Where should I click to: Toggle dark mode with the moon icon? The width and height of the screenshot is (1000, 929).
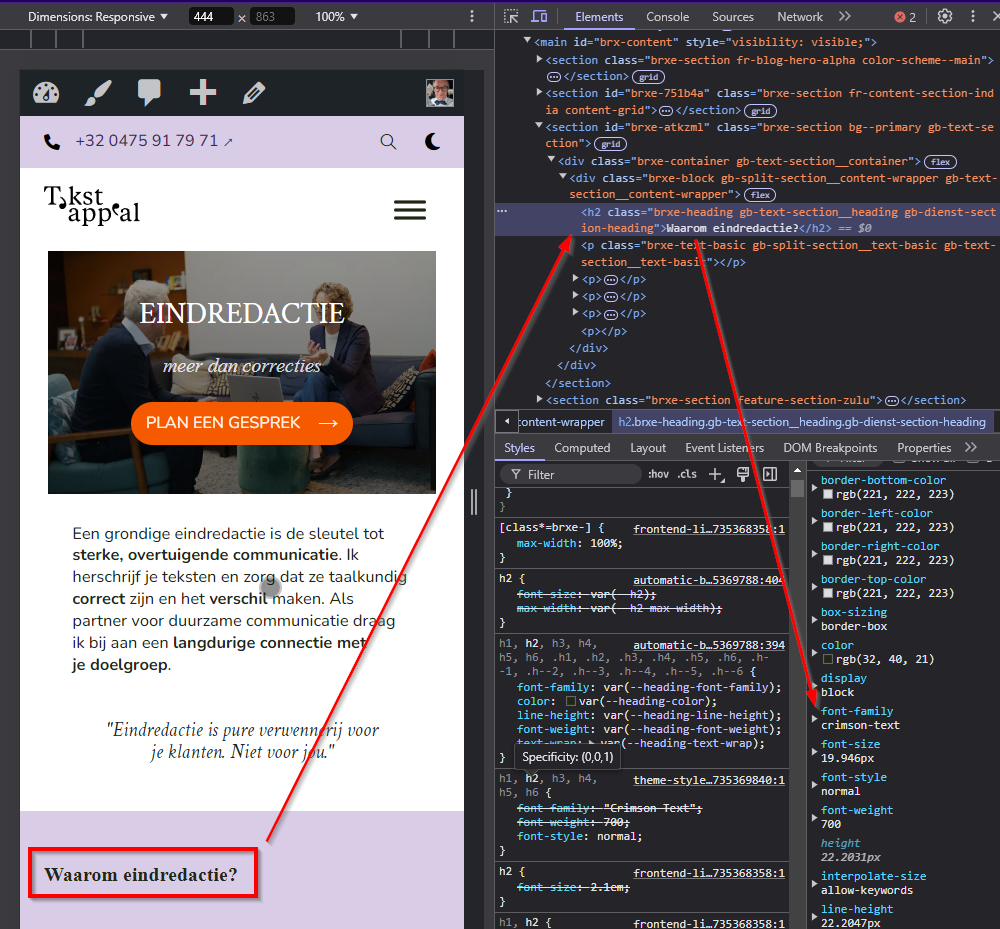(433, 142)
